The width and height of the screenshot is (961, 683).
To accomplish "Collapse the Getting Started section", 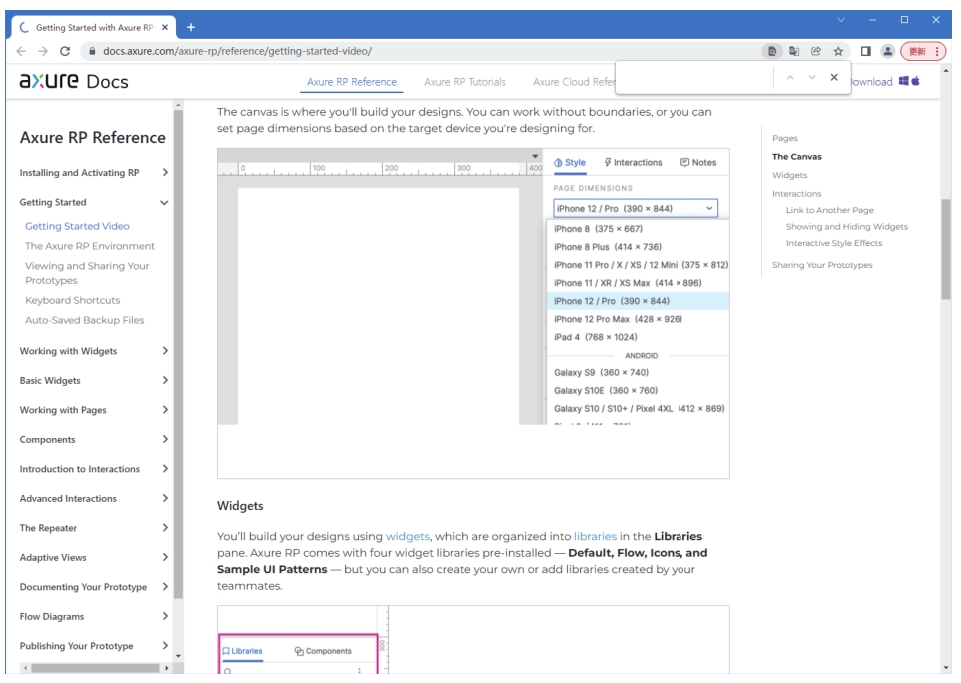I will pos(165,202).
